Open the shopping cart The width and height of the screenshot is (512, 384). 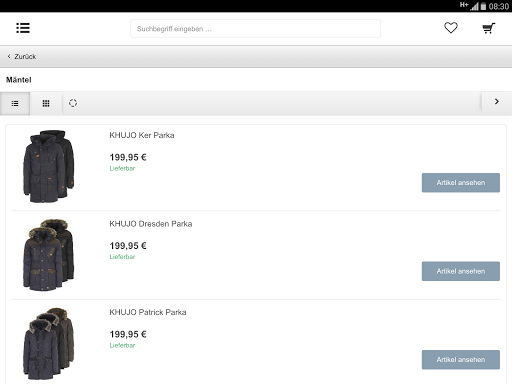coord(489,28)
